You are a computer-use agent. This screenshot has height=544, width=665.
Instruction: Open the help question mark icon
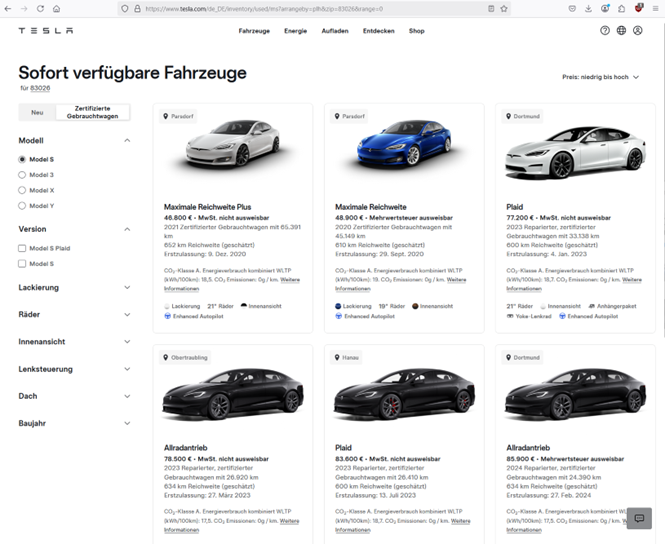[x=605, y=31]
